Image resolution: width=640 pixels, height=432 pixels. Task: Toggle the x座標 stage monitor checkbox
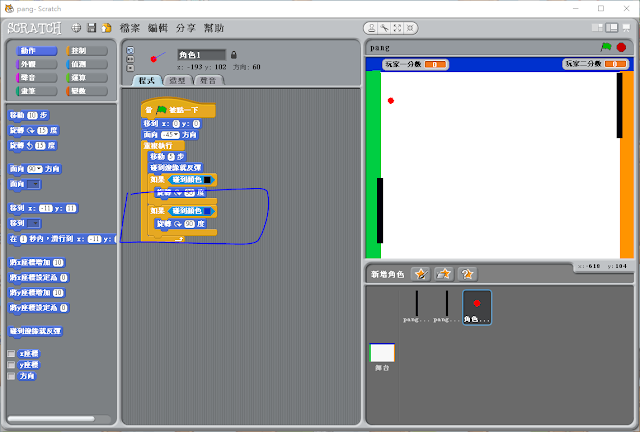click(11, 354)
